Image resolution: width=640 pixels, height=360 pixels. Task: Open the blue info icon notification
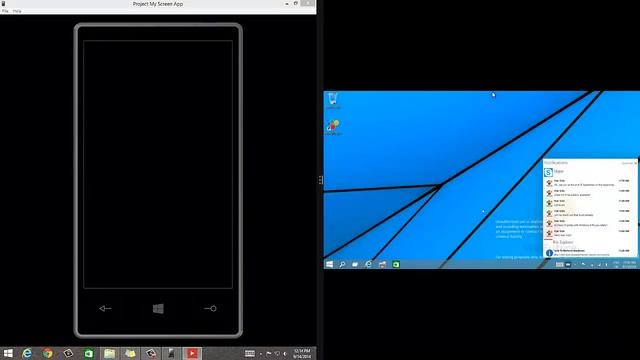[549, 253]
